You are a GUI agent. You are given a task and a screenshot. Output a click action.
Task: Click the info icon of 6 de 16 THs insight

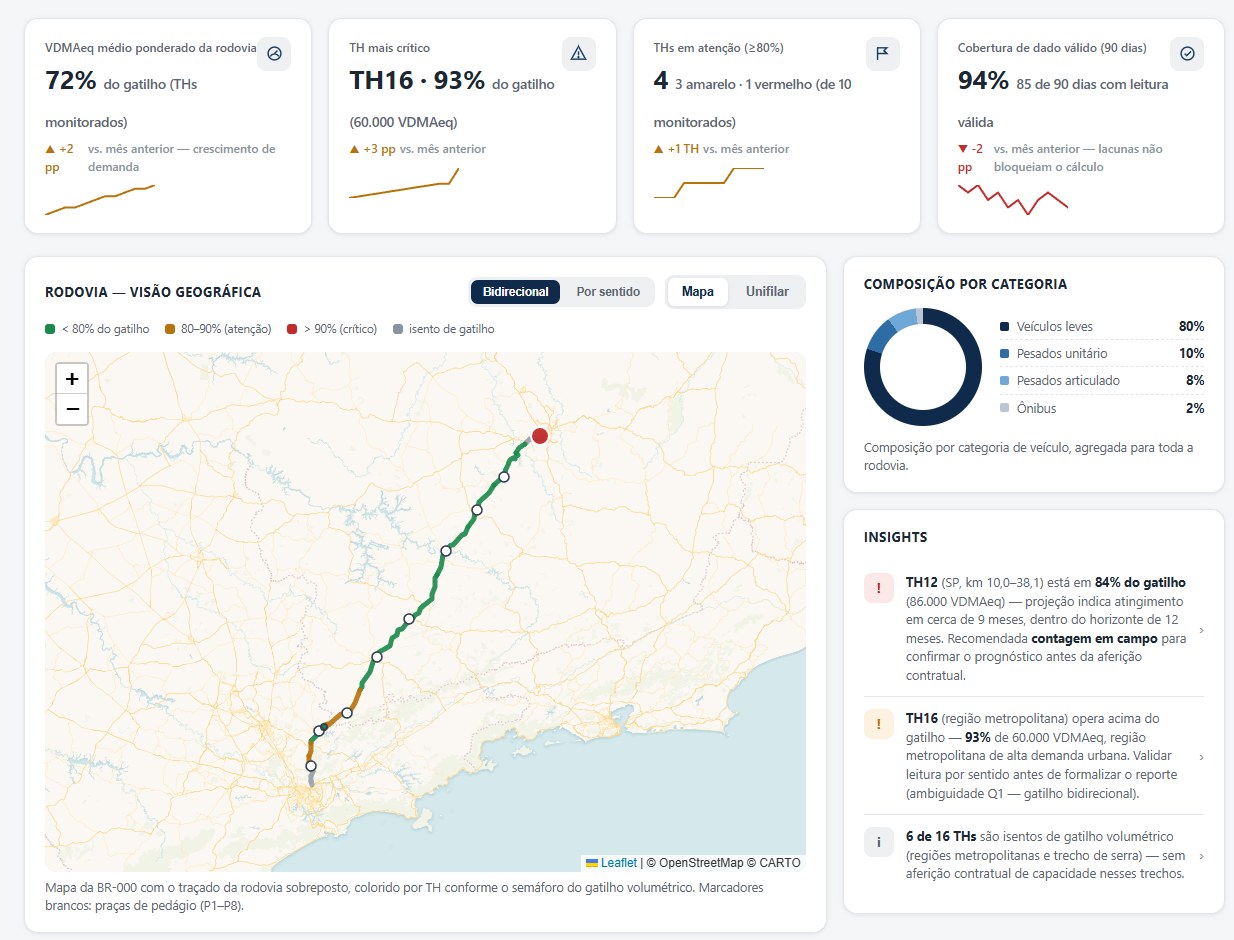pos(878,843)
